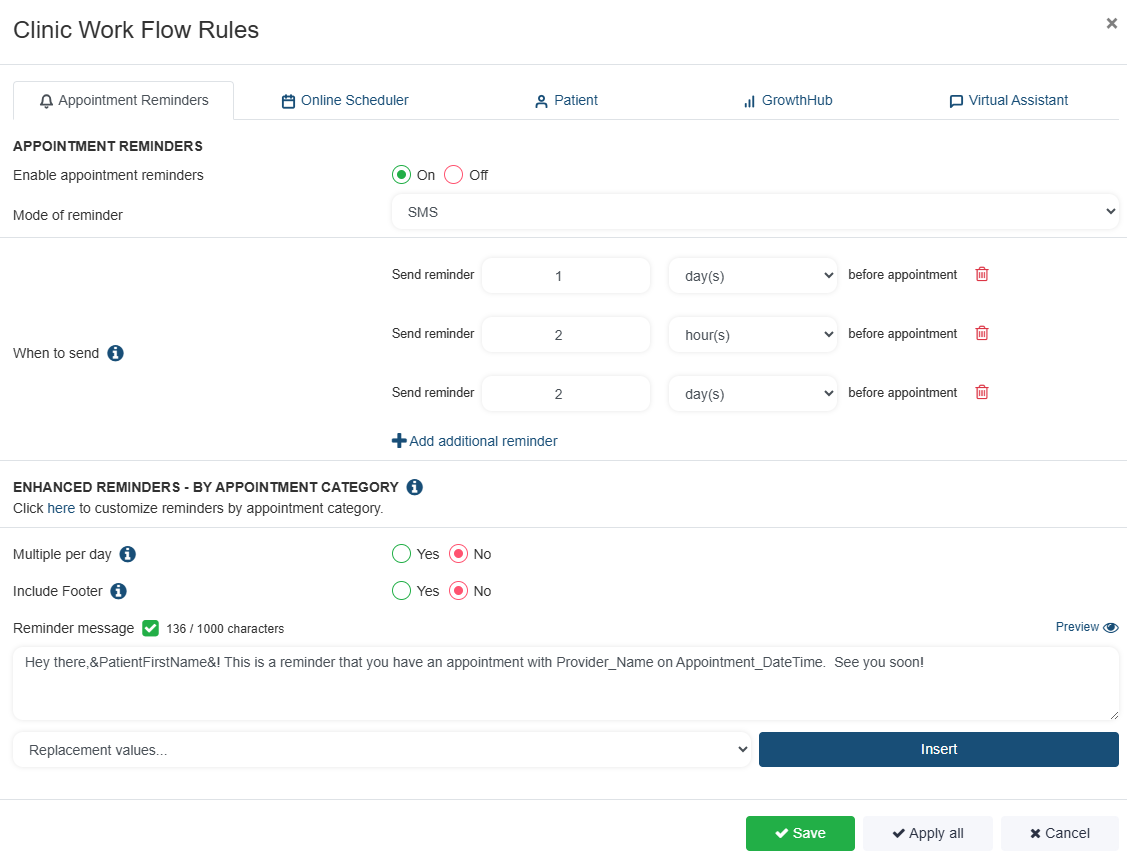Open unit dropdown for the first reminder

753,276
